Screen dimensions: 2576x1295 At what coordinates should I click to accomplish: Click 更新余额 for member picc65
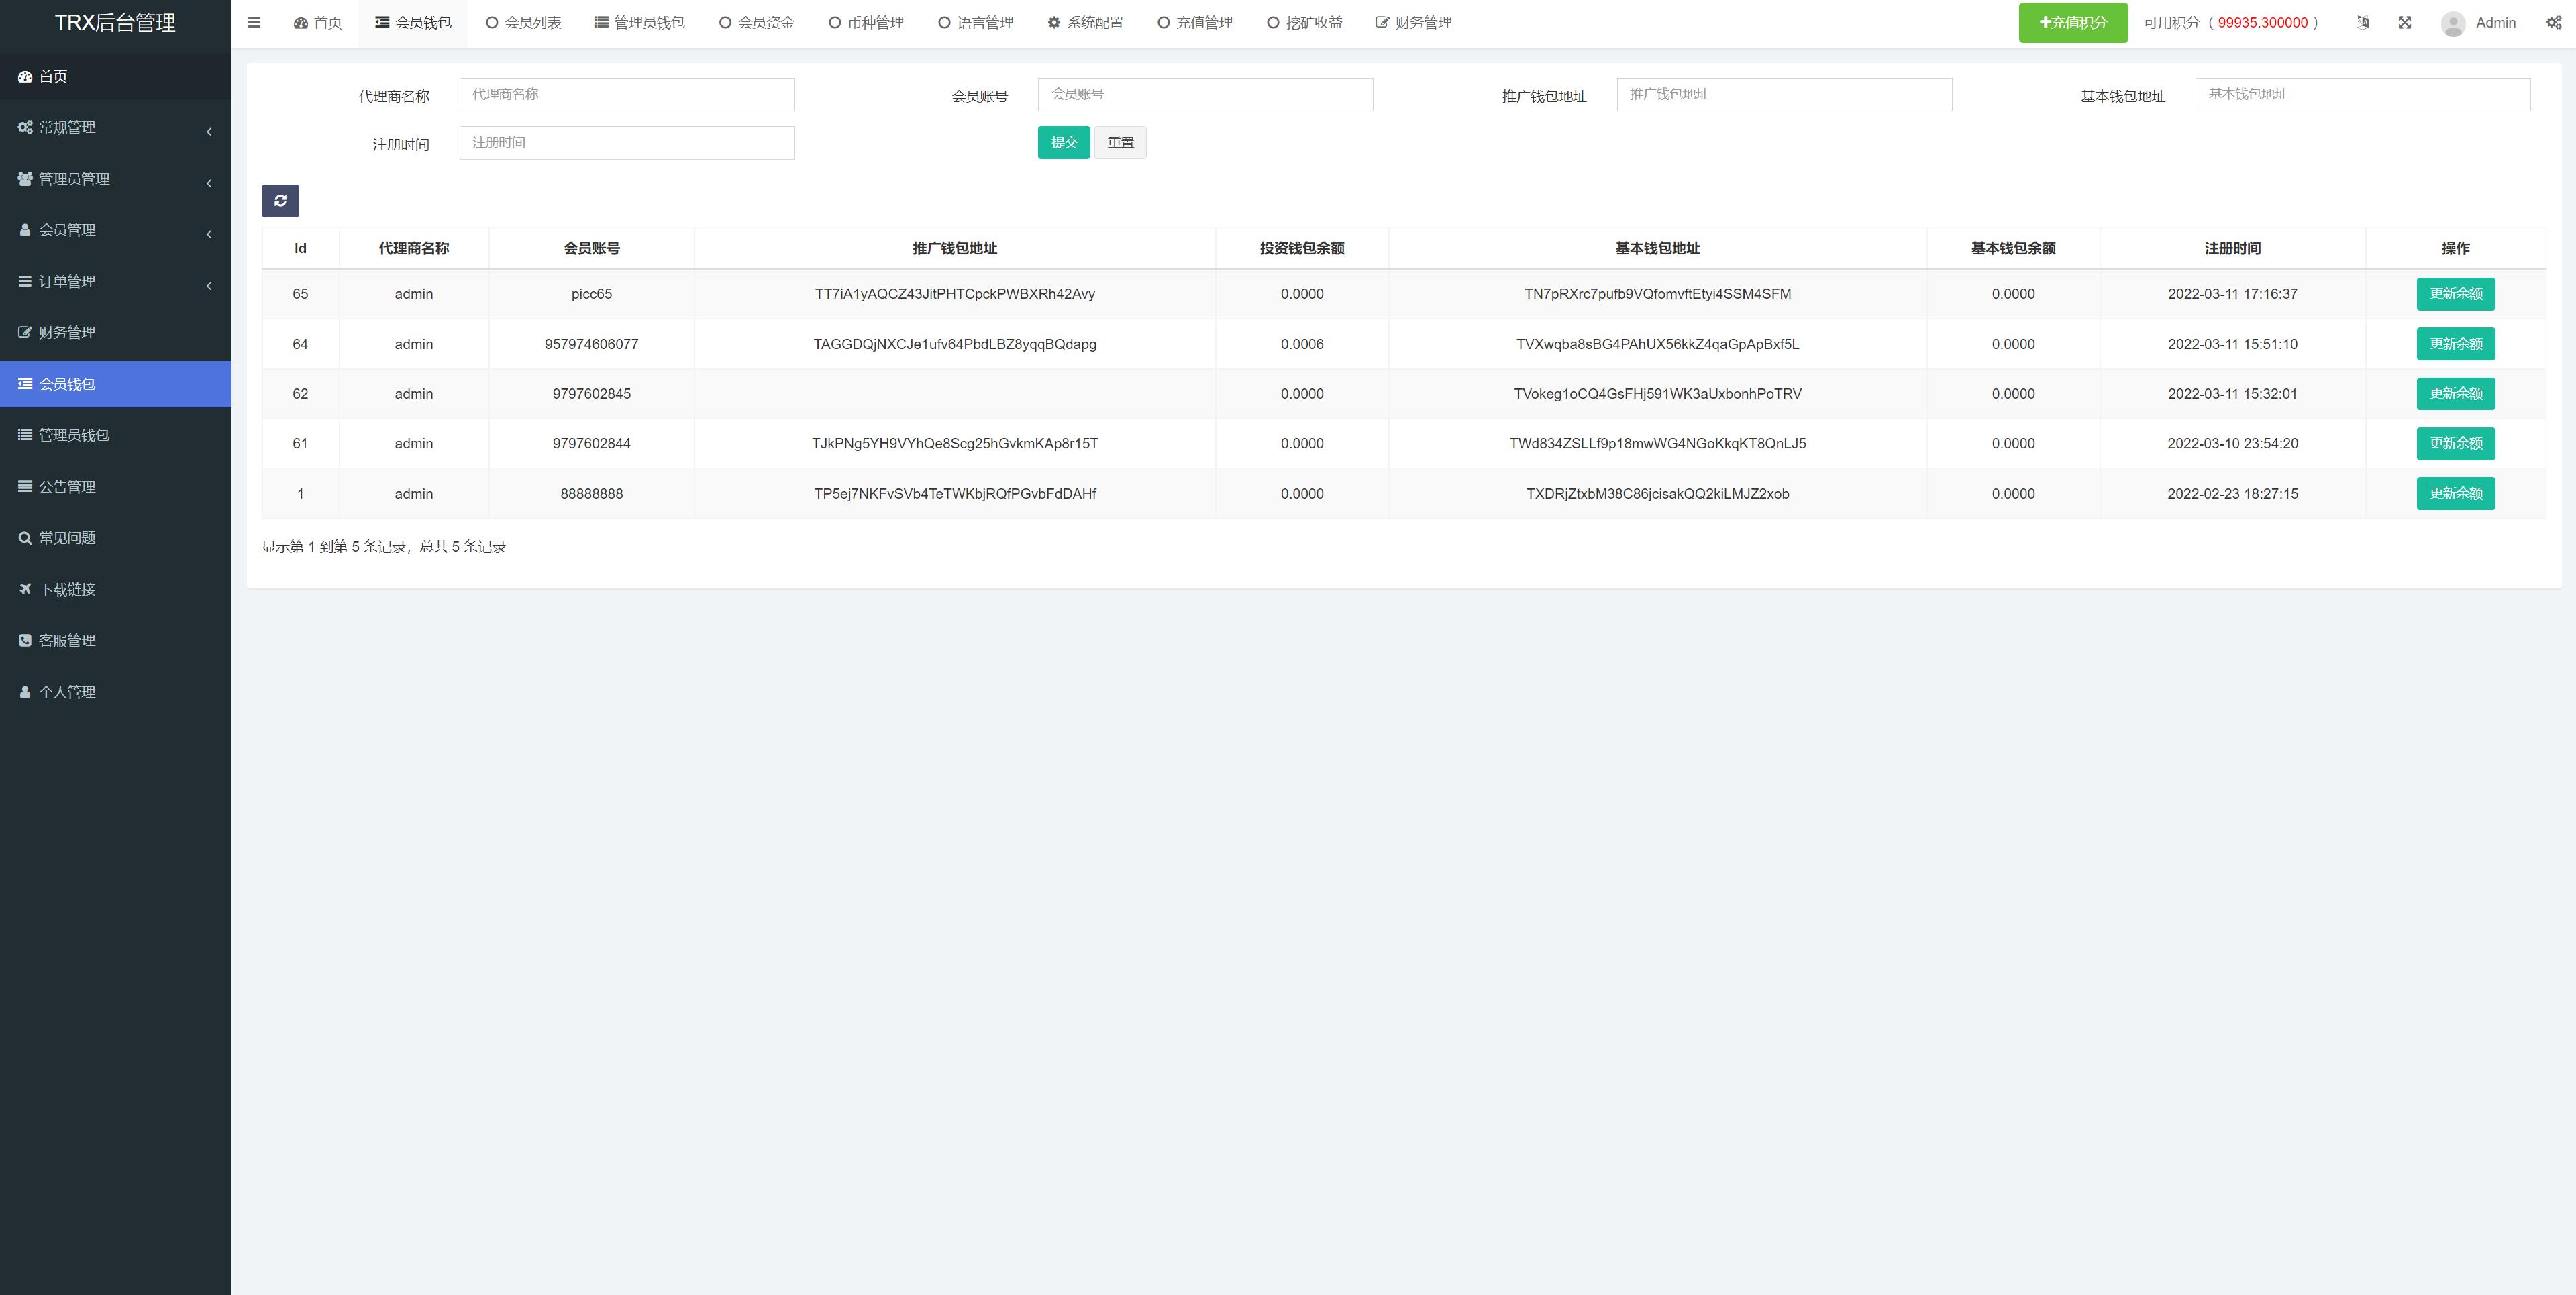[2455, 294]
